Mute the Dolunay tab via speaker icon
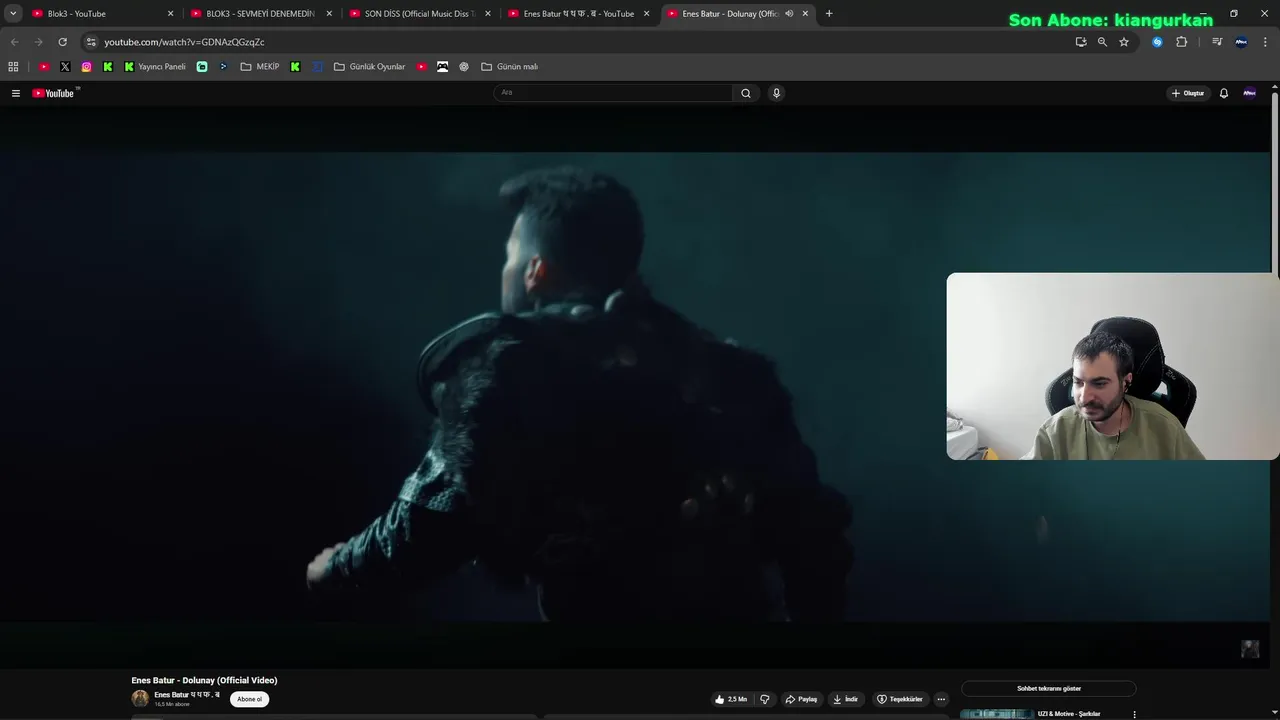Viewport: 1280px width, 720px height. point(789,14)
